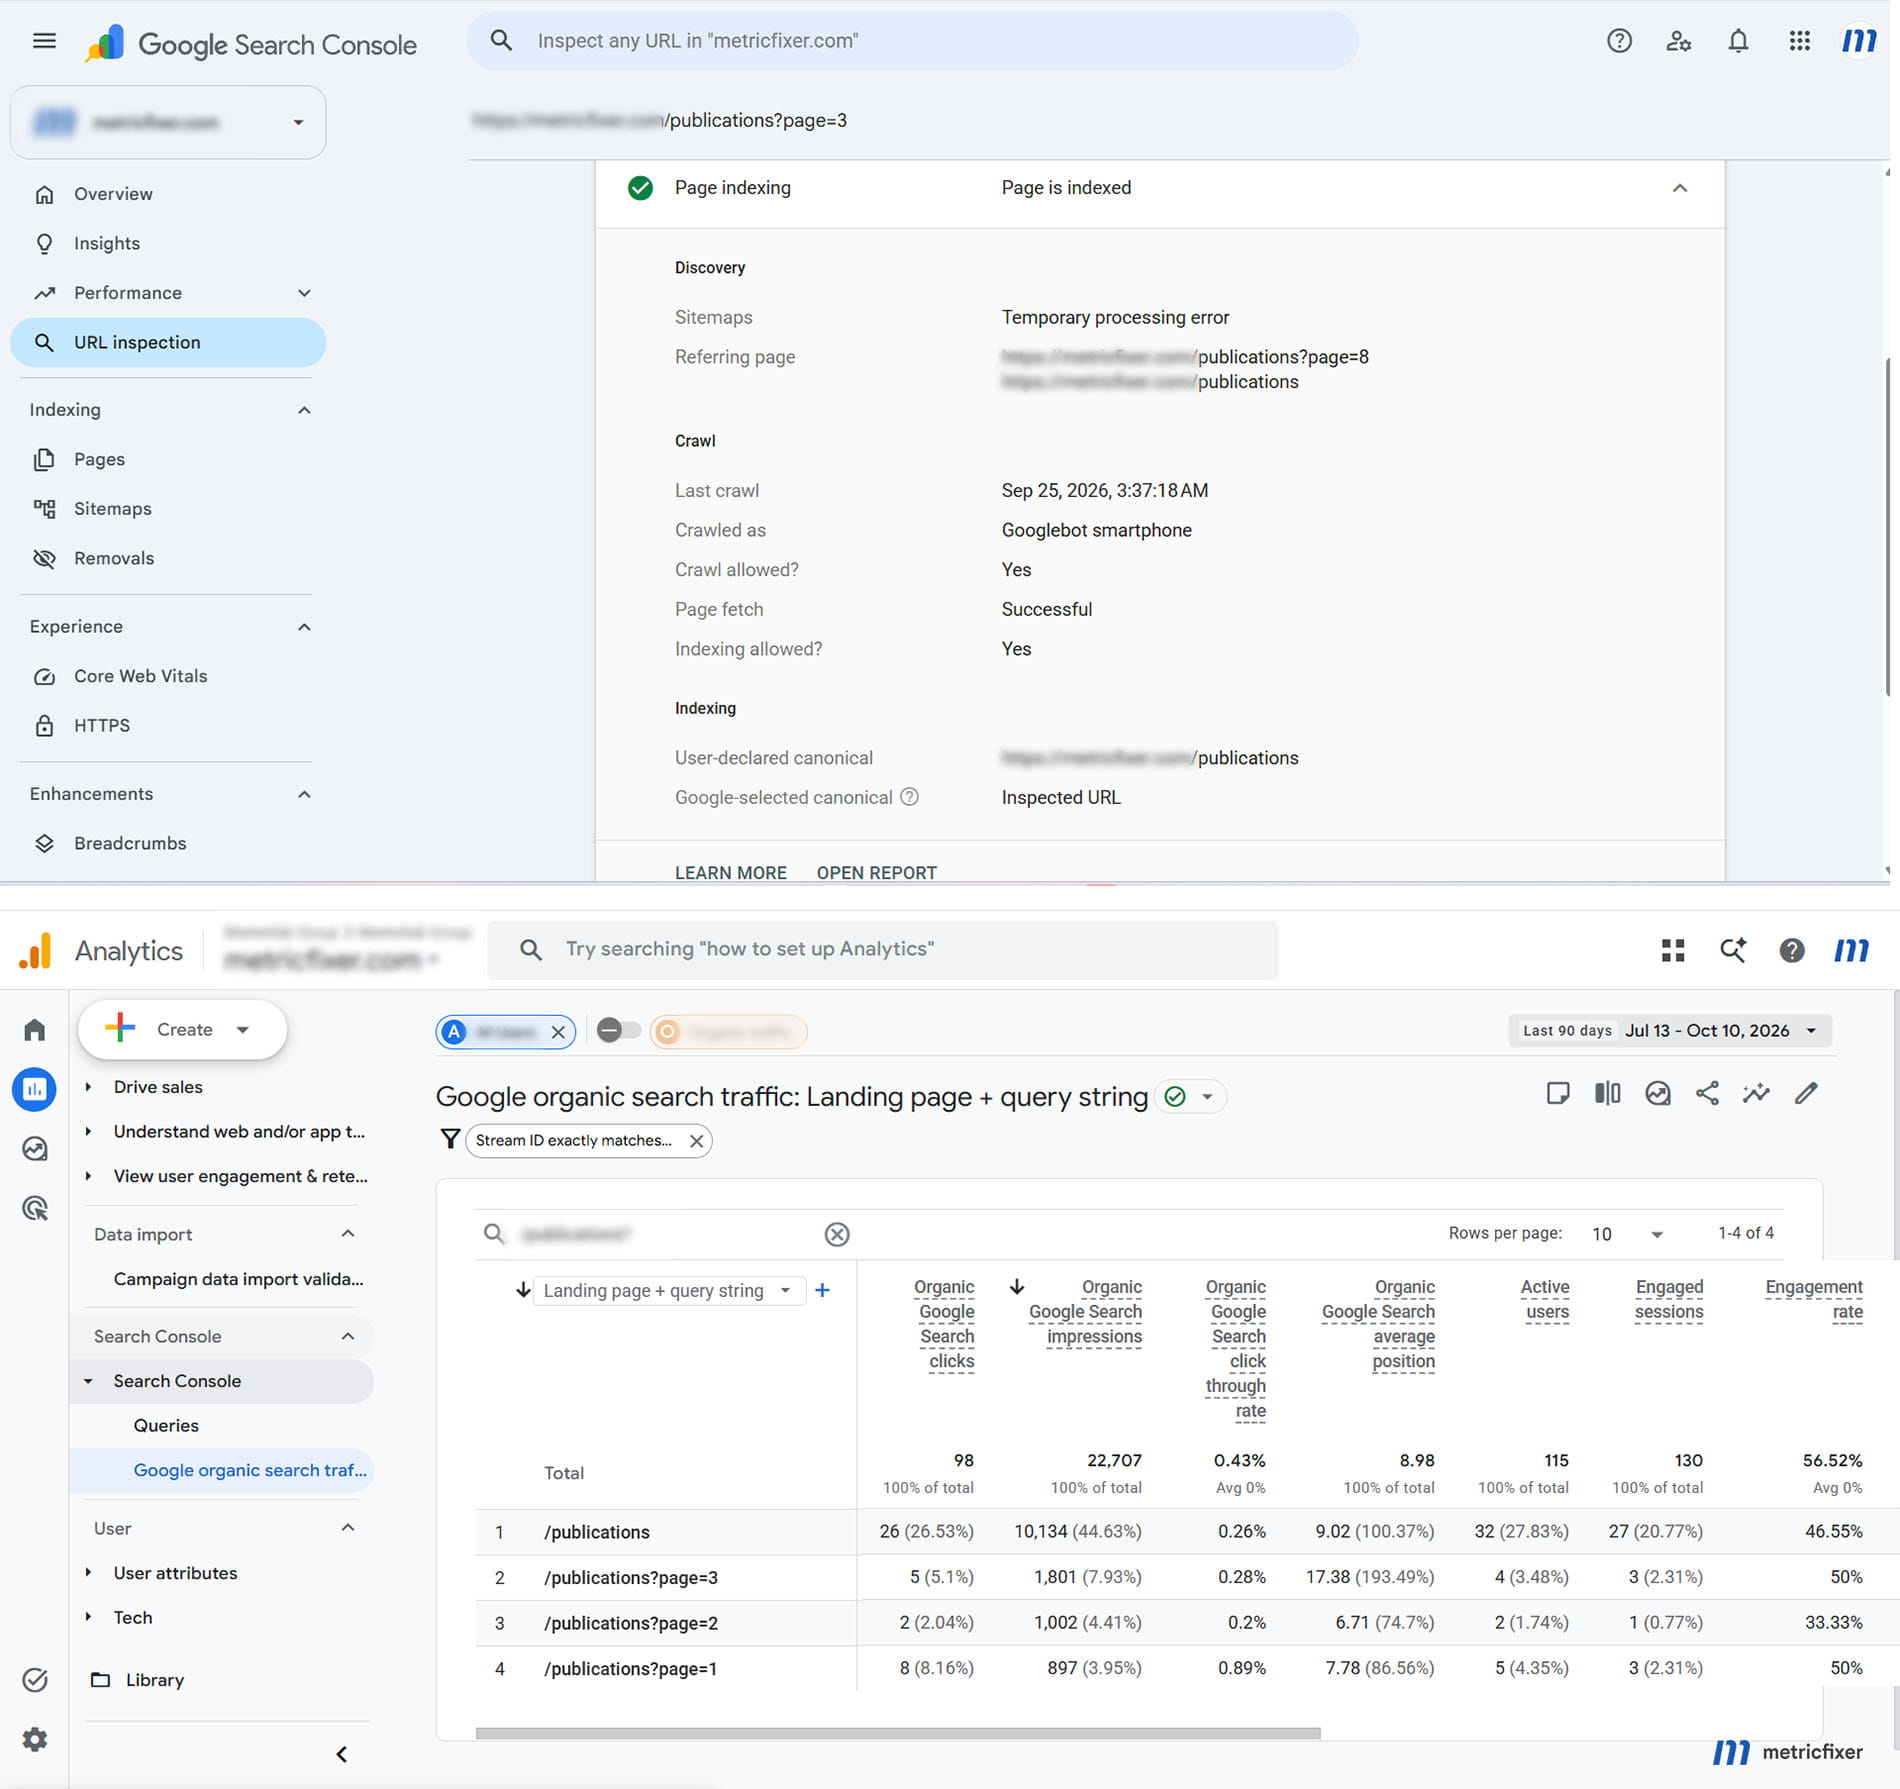Collapse the Analytics reports navigation panel
1900x1789 pixels.
coord(342,1754)
